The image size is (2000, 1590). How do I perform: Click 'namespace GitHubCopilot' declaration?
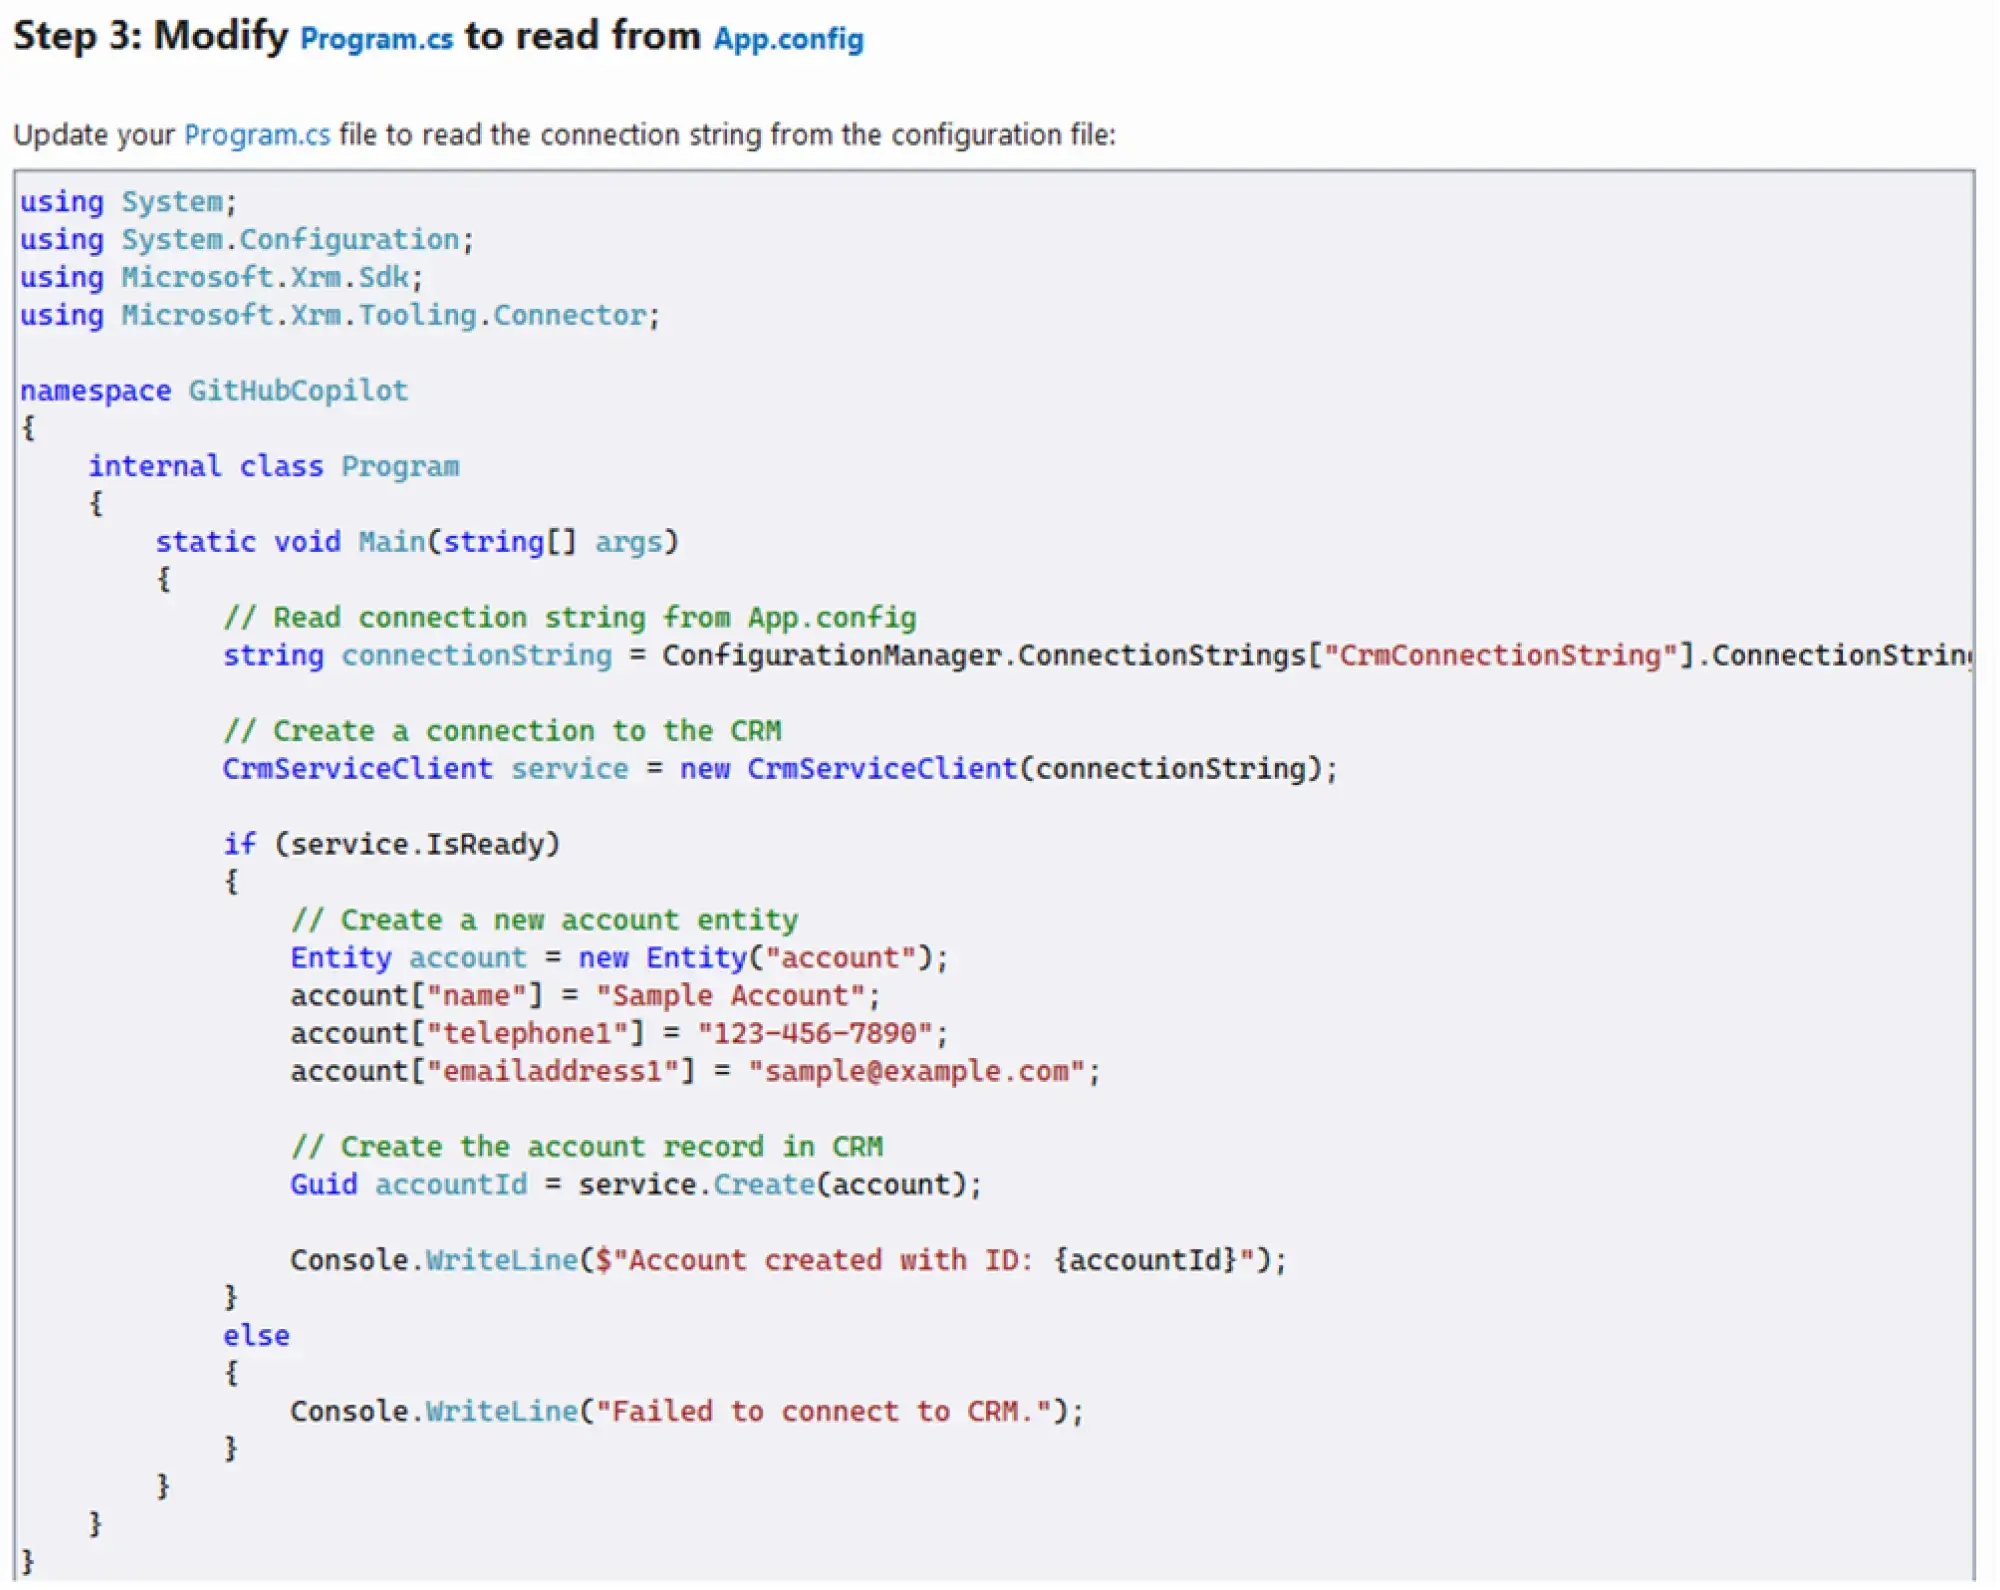coord(214,392)
